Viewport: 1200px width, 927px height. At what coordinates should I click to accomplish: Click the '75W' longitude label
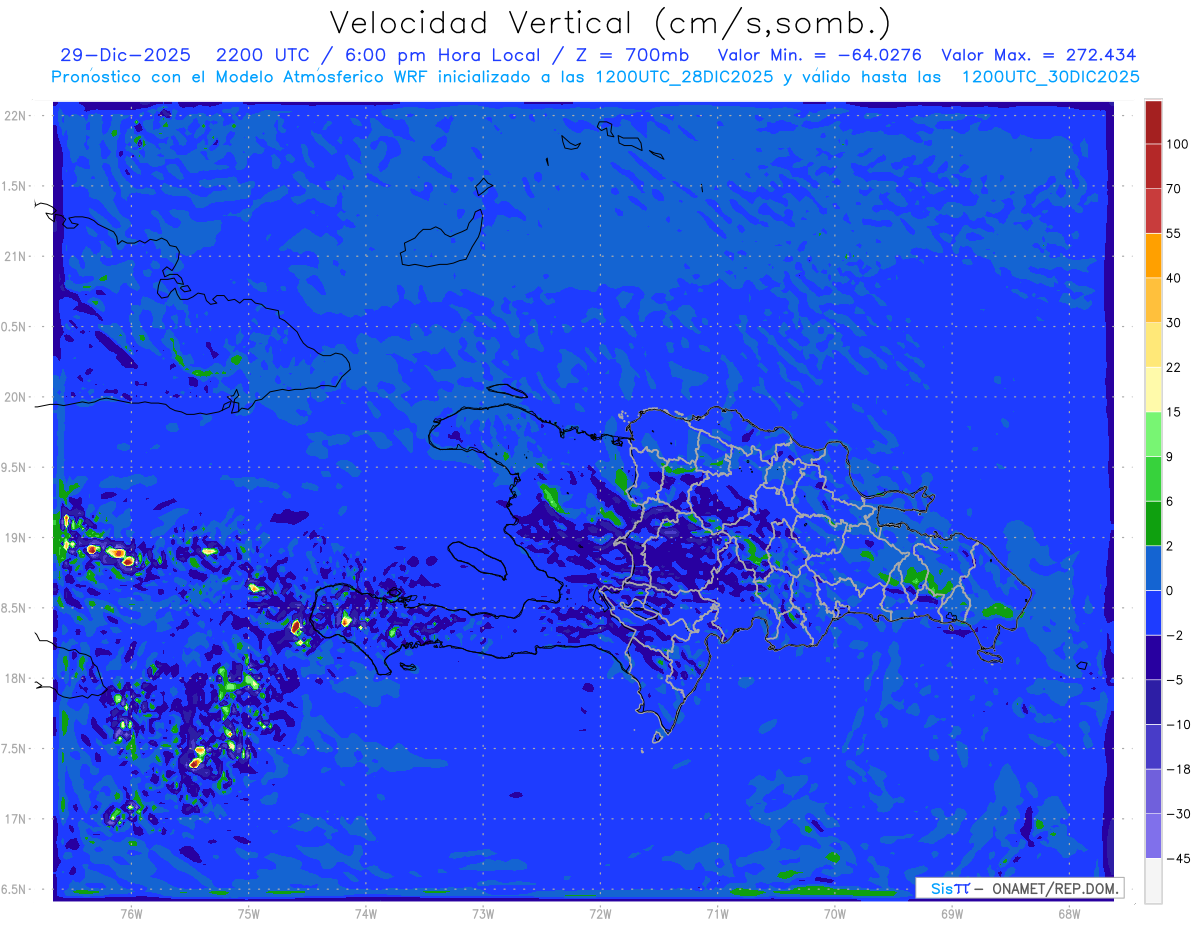tap(248, 913)
